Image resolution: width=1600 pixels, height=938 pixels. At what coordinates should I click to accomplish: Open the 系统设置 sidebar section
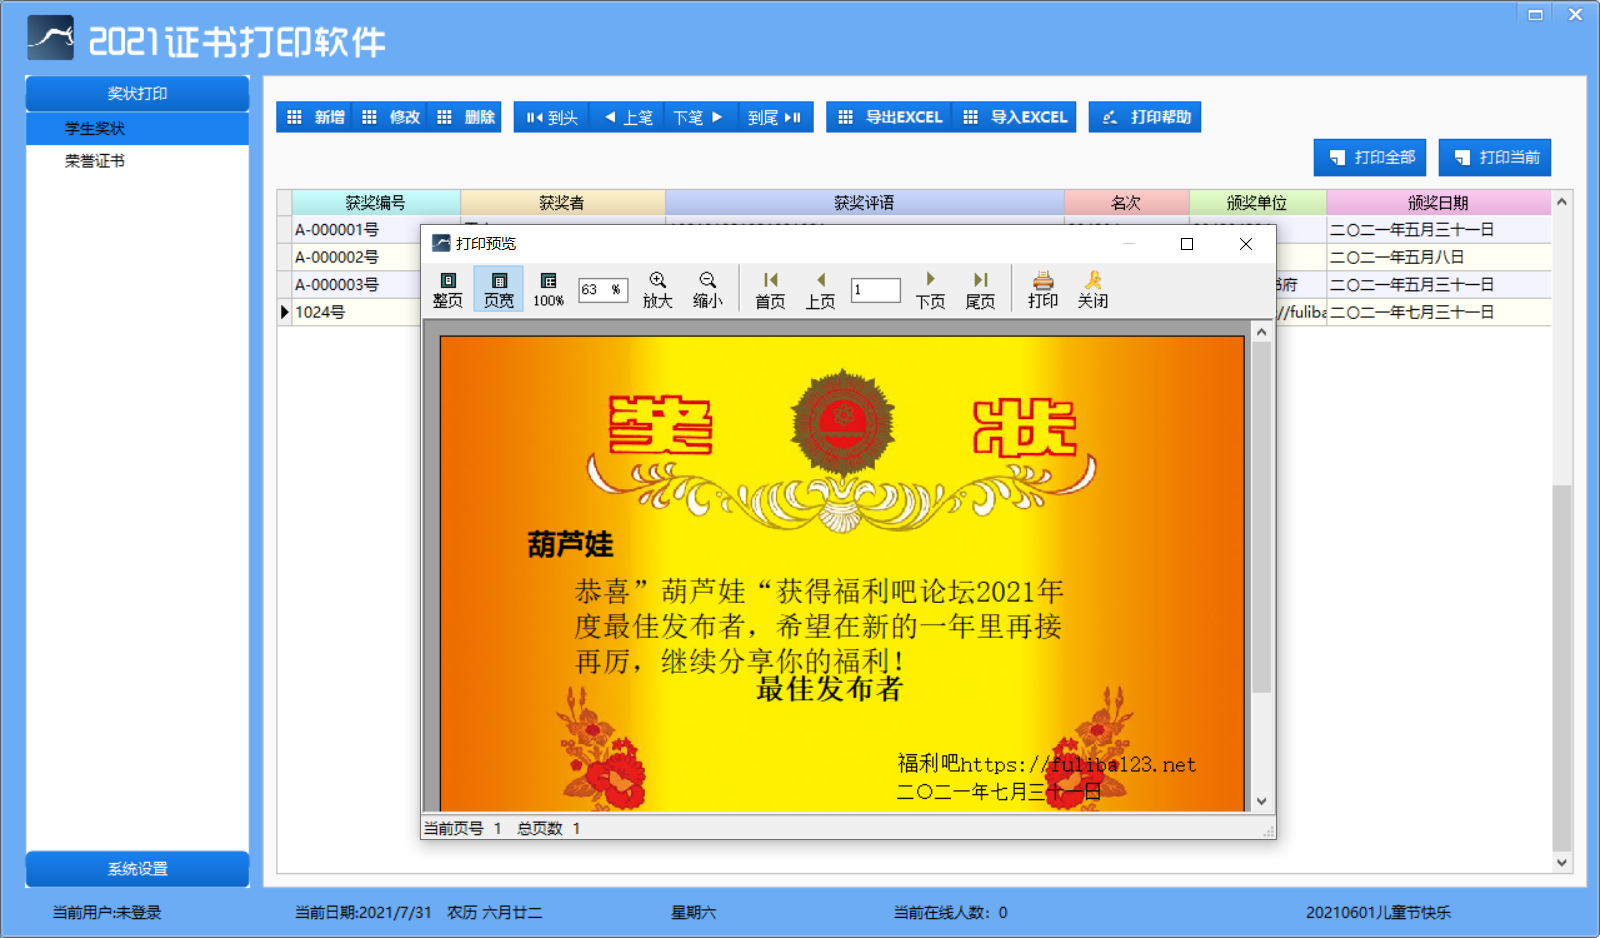pos(137,869)
